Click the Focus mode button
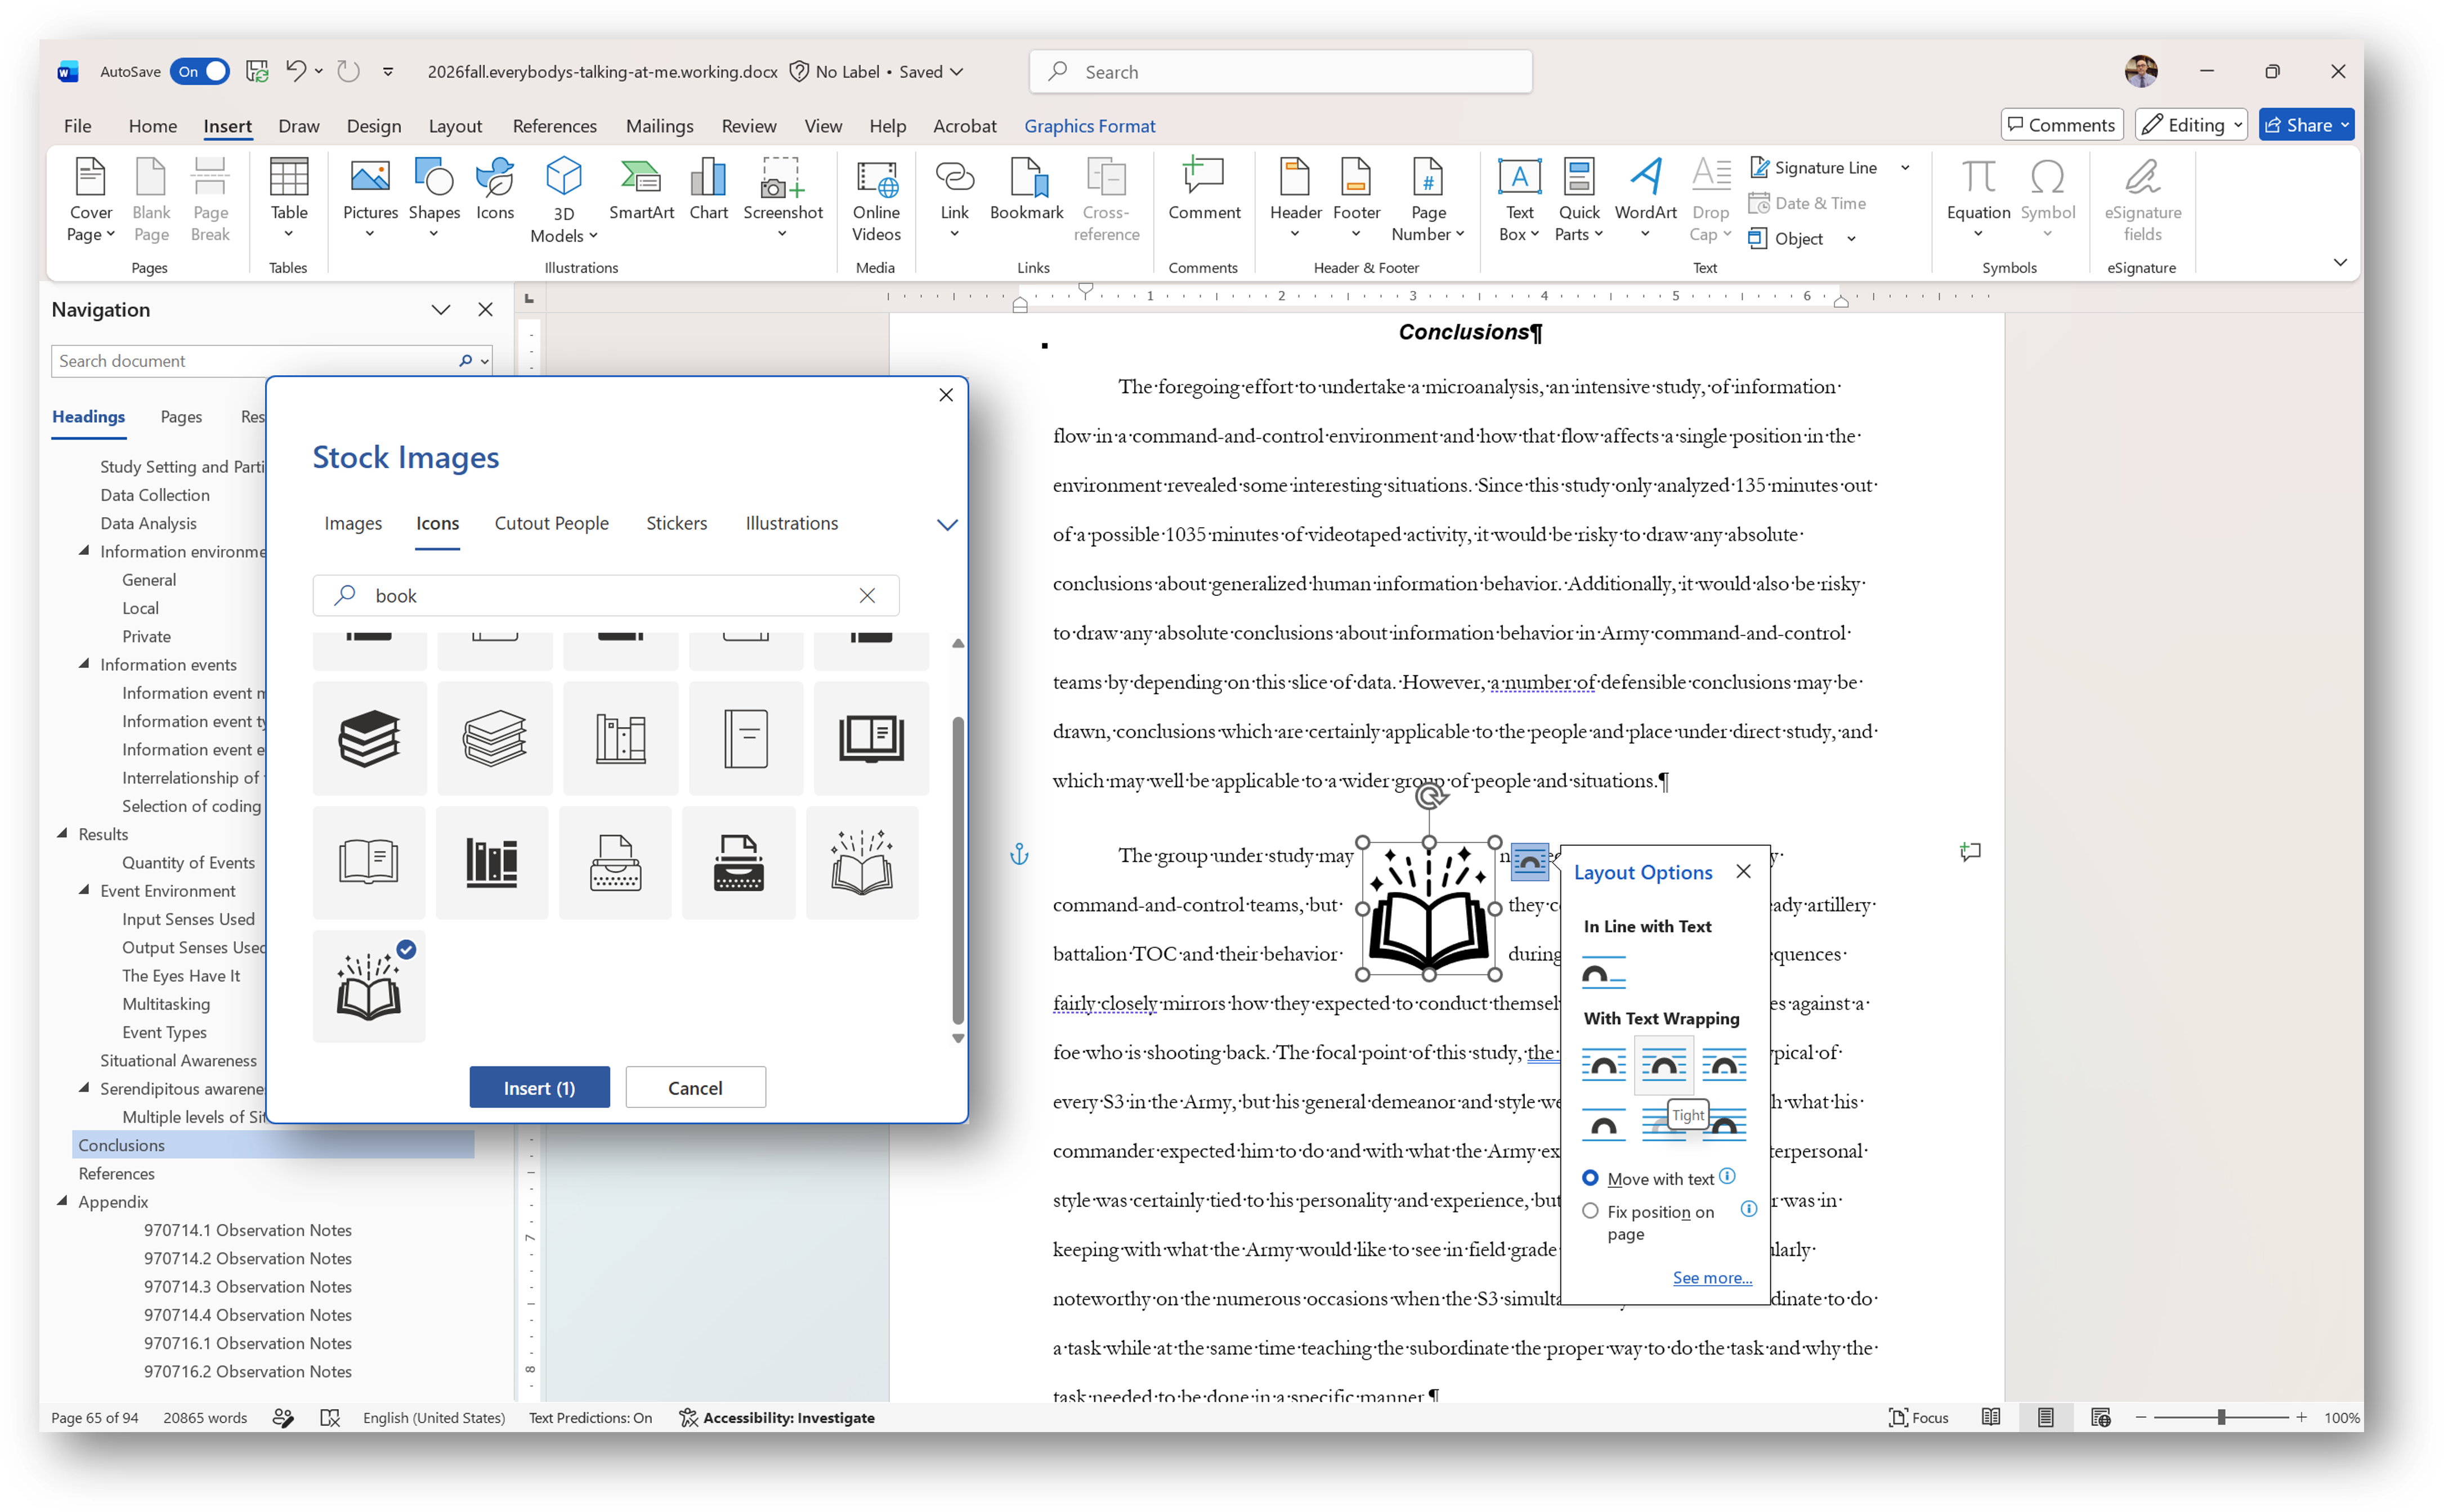 tap(1918, 1417)
